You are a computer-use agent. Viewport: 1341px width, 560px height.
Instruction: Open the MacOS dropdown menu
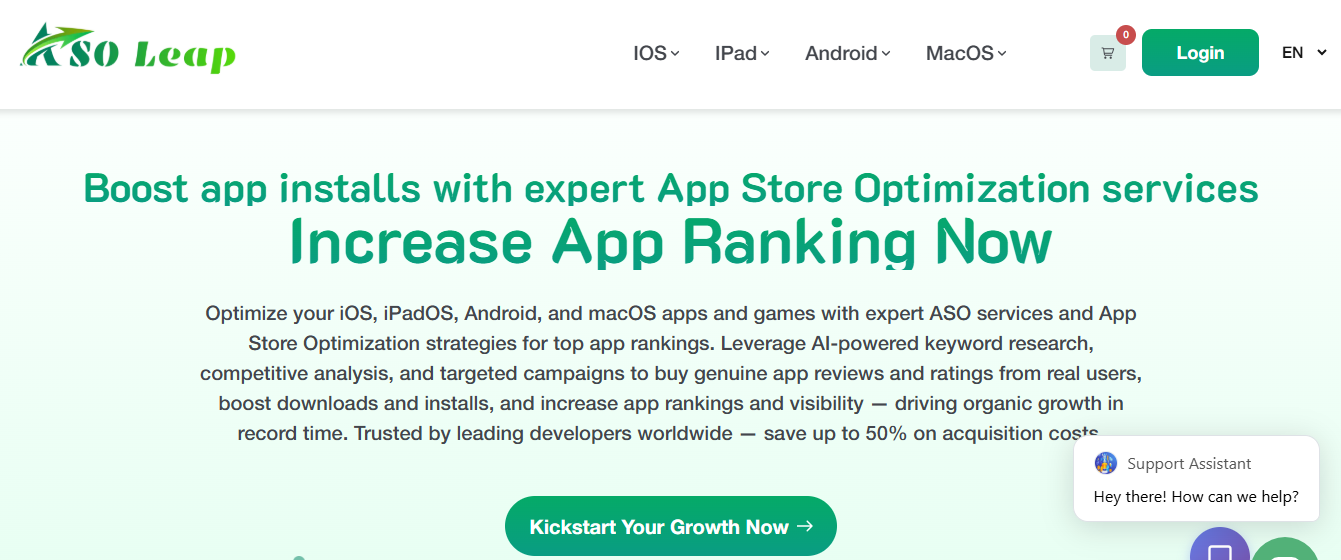966,53
